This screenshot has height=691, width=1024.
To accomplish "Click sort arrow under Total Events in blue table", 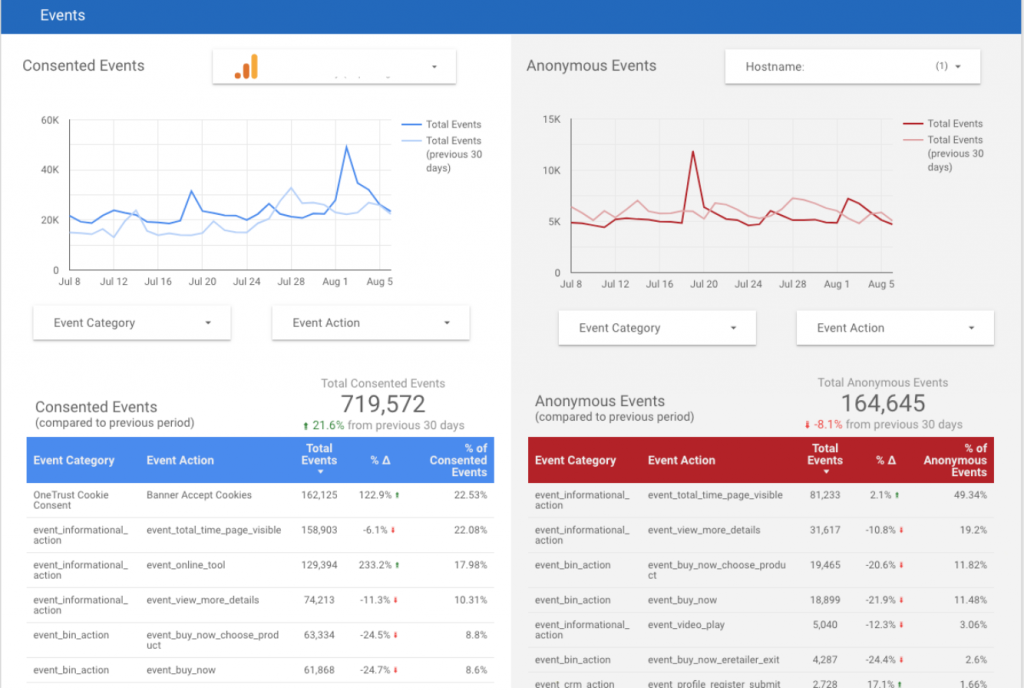I will tap(320, 472).
